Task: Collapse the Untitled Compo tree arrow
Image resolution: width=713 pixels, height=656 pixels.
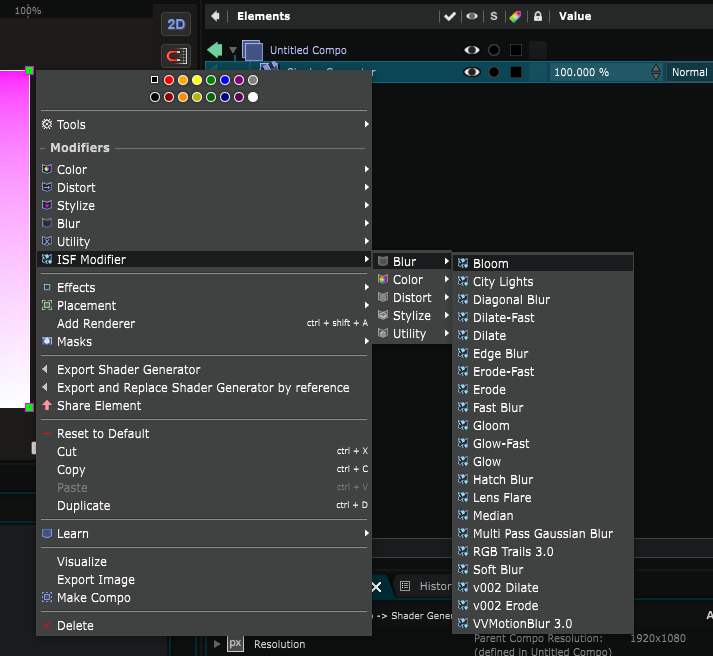Action: 233,50
